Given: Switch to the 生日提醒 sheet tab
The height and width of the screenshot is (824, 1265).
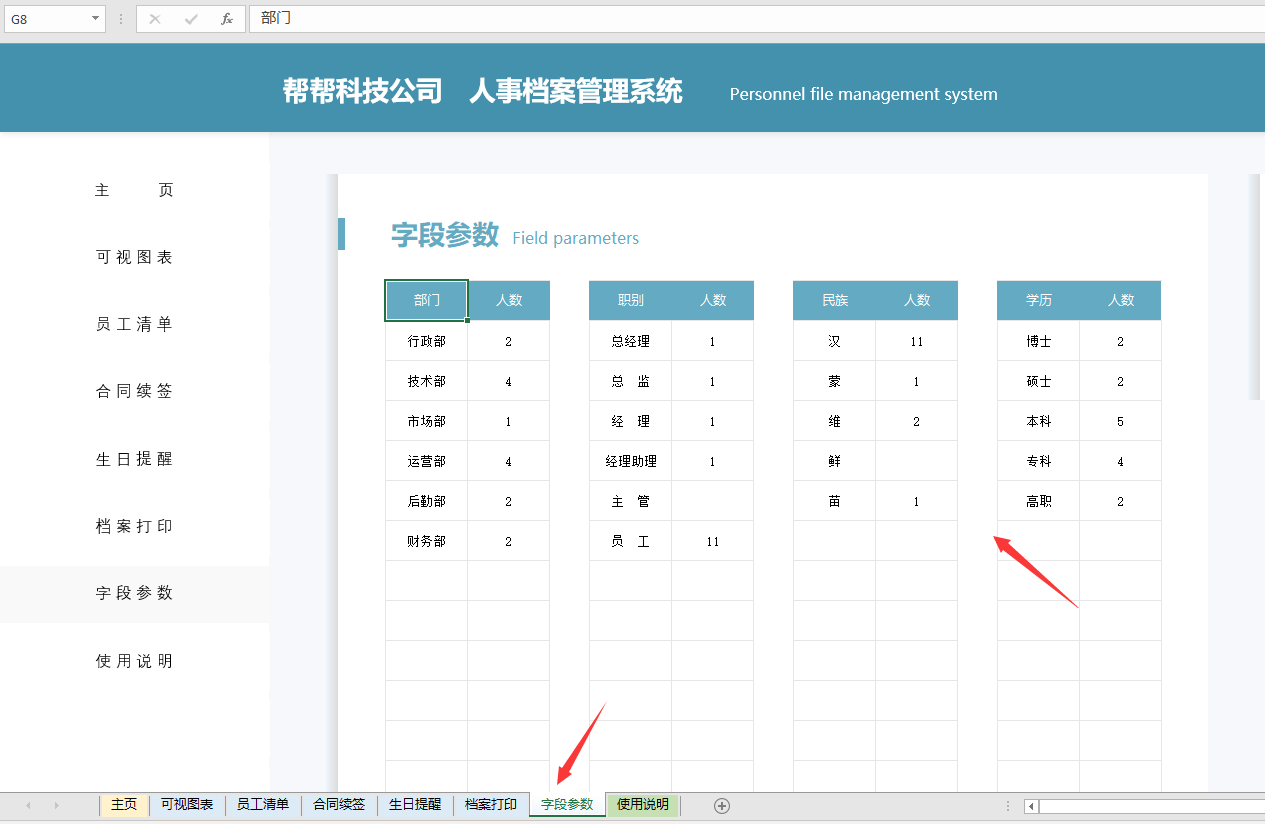Looking at the screenshot, I should (x=415, y=805).
